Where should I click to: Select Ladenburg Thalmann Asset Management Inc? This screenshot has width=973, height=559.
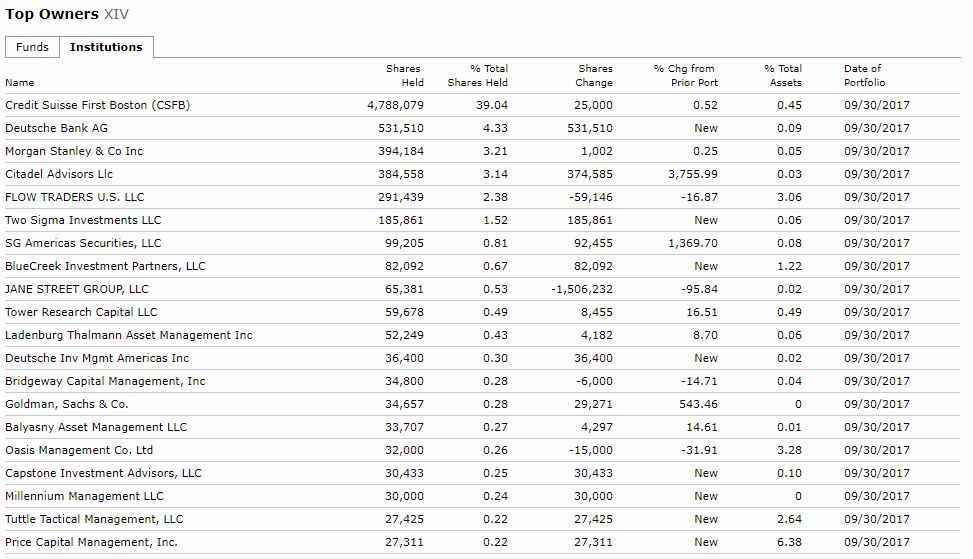[x=128, y=335]
